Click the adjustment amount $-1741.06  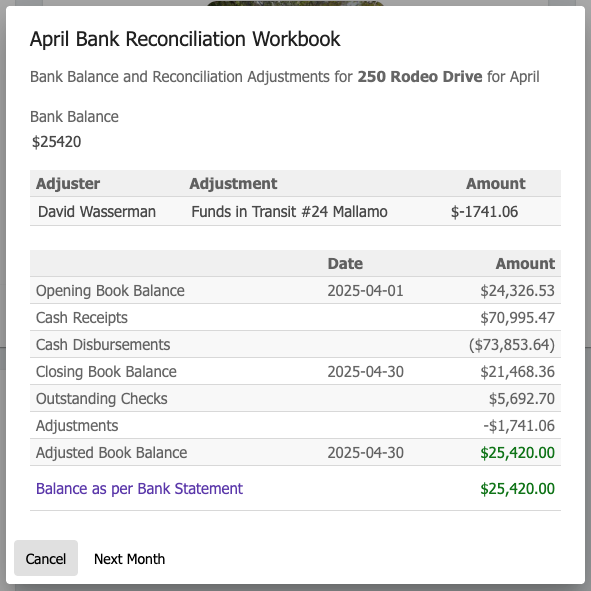click(x=484, y=211)
